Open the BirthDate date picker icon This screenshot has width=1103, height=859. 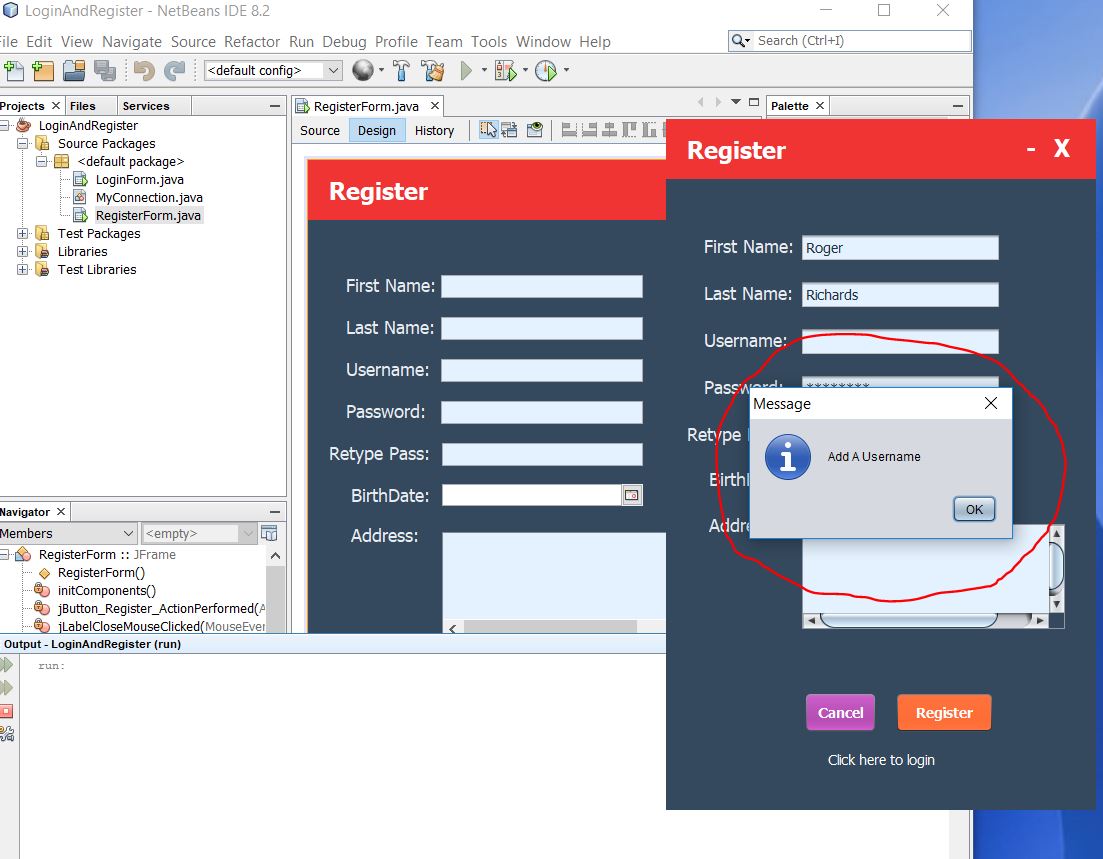(x=631, y=494)
